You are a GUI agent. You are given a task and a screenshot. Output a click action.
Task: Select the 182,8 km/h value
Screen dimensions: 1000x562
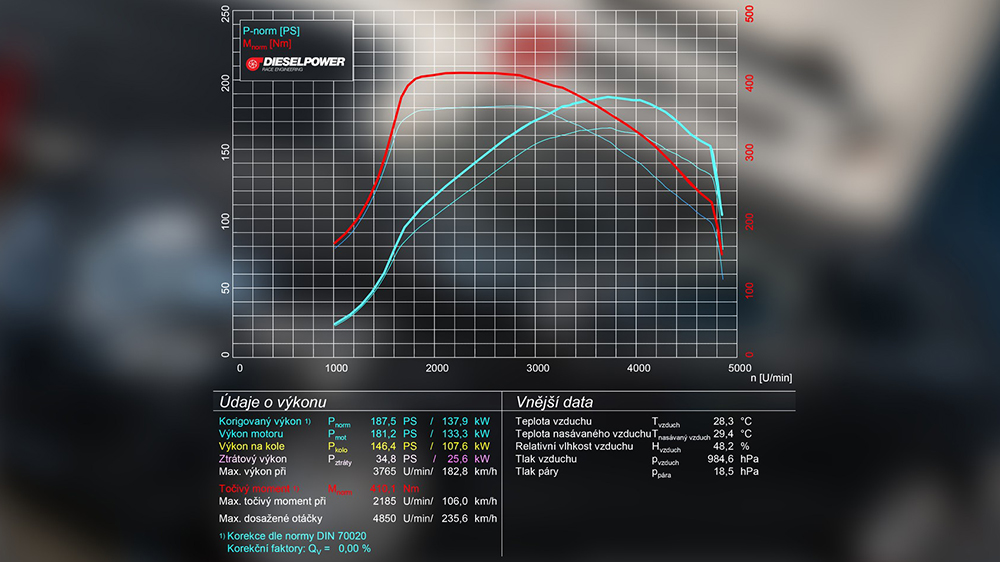(469, 472)
